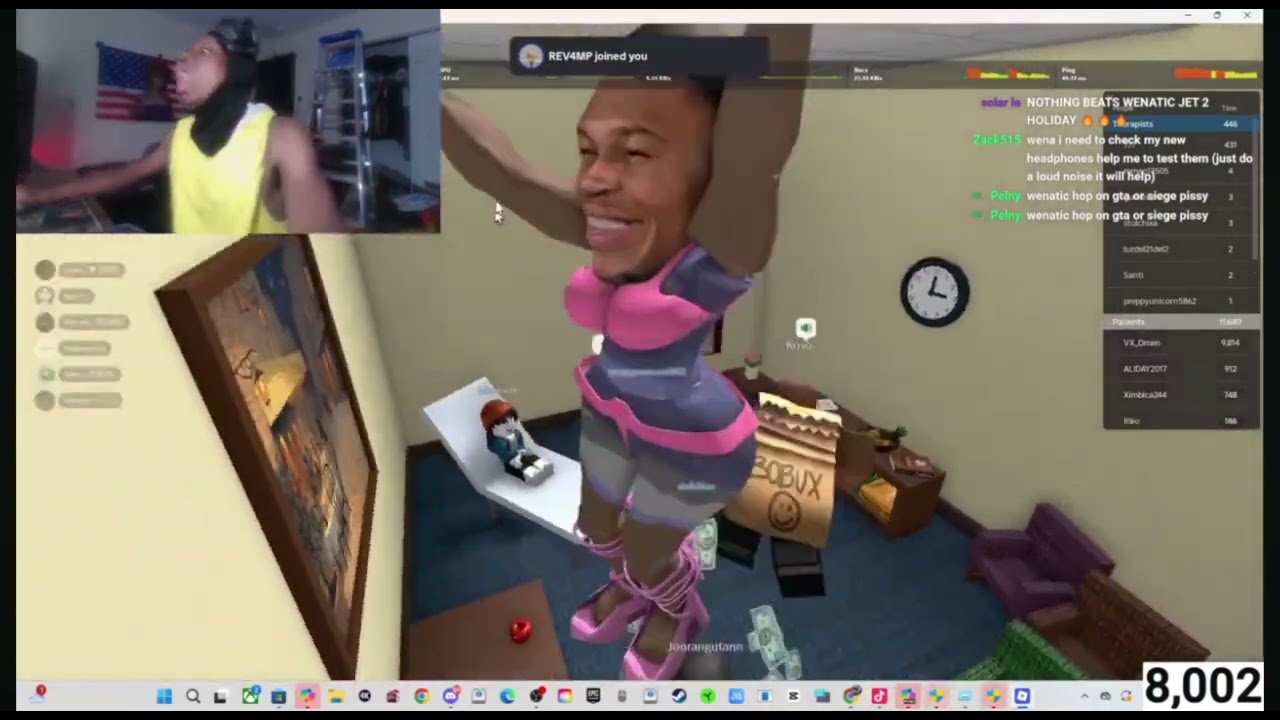Expand the system tray hidden icons chevron
Viewport: 1280px width, 720px height.
coord(1085,696)
